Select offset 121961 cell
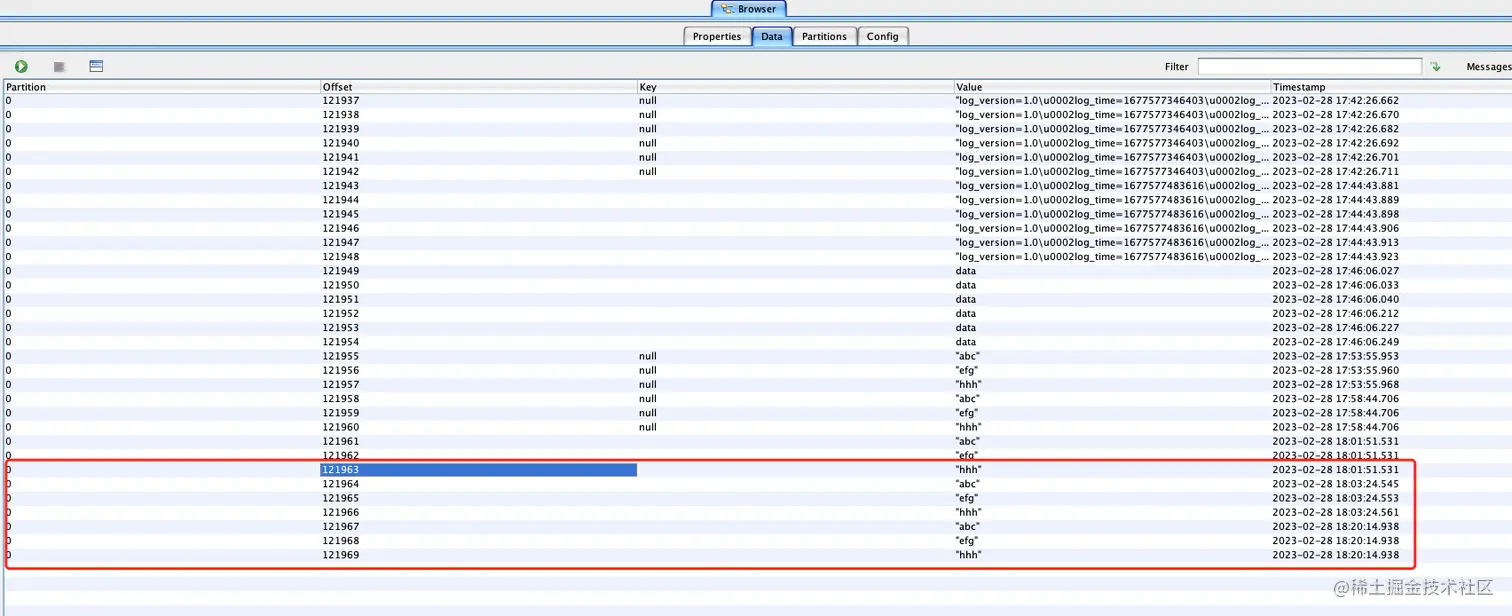Viewport: 1512px width, 616px height. coord(478,441)
